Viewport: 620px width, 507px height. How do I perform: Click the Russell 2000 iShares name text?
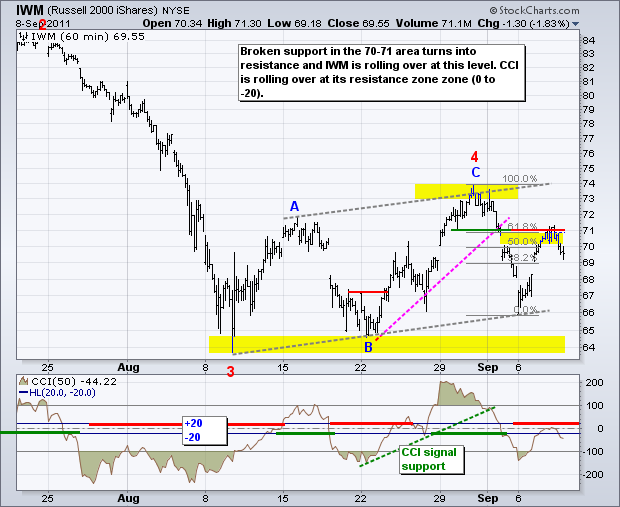[x=102, y=10]
